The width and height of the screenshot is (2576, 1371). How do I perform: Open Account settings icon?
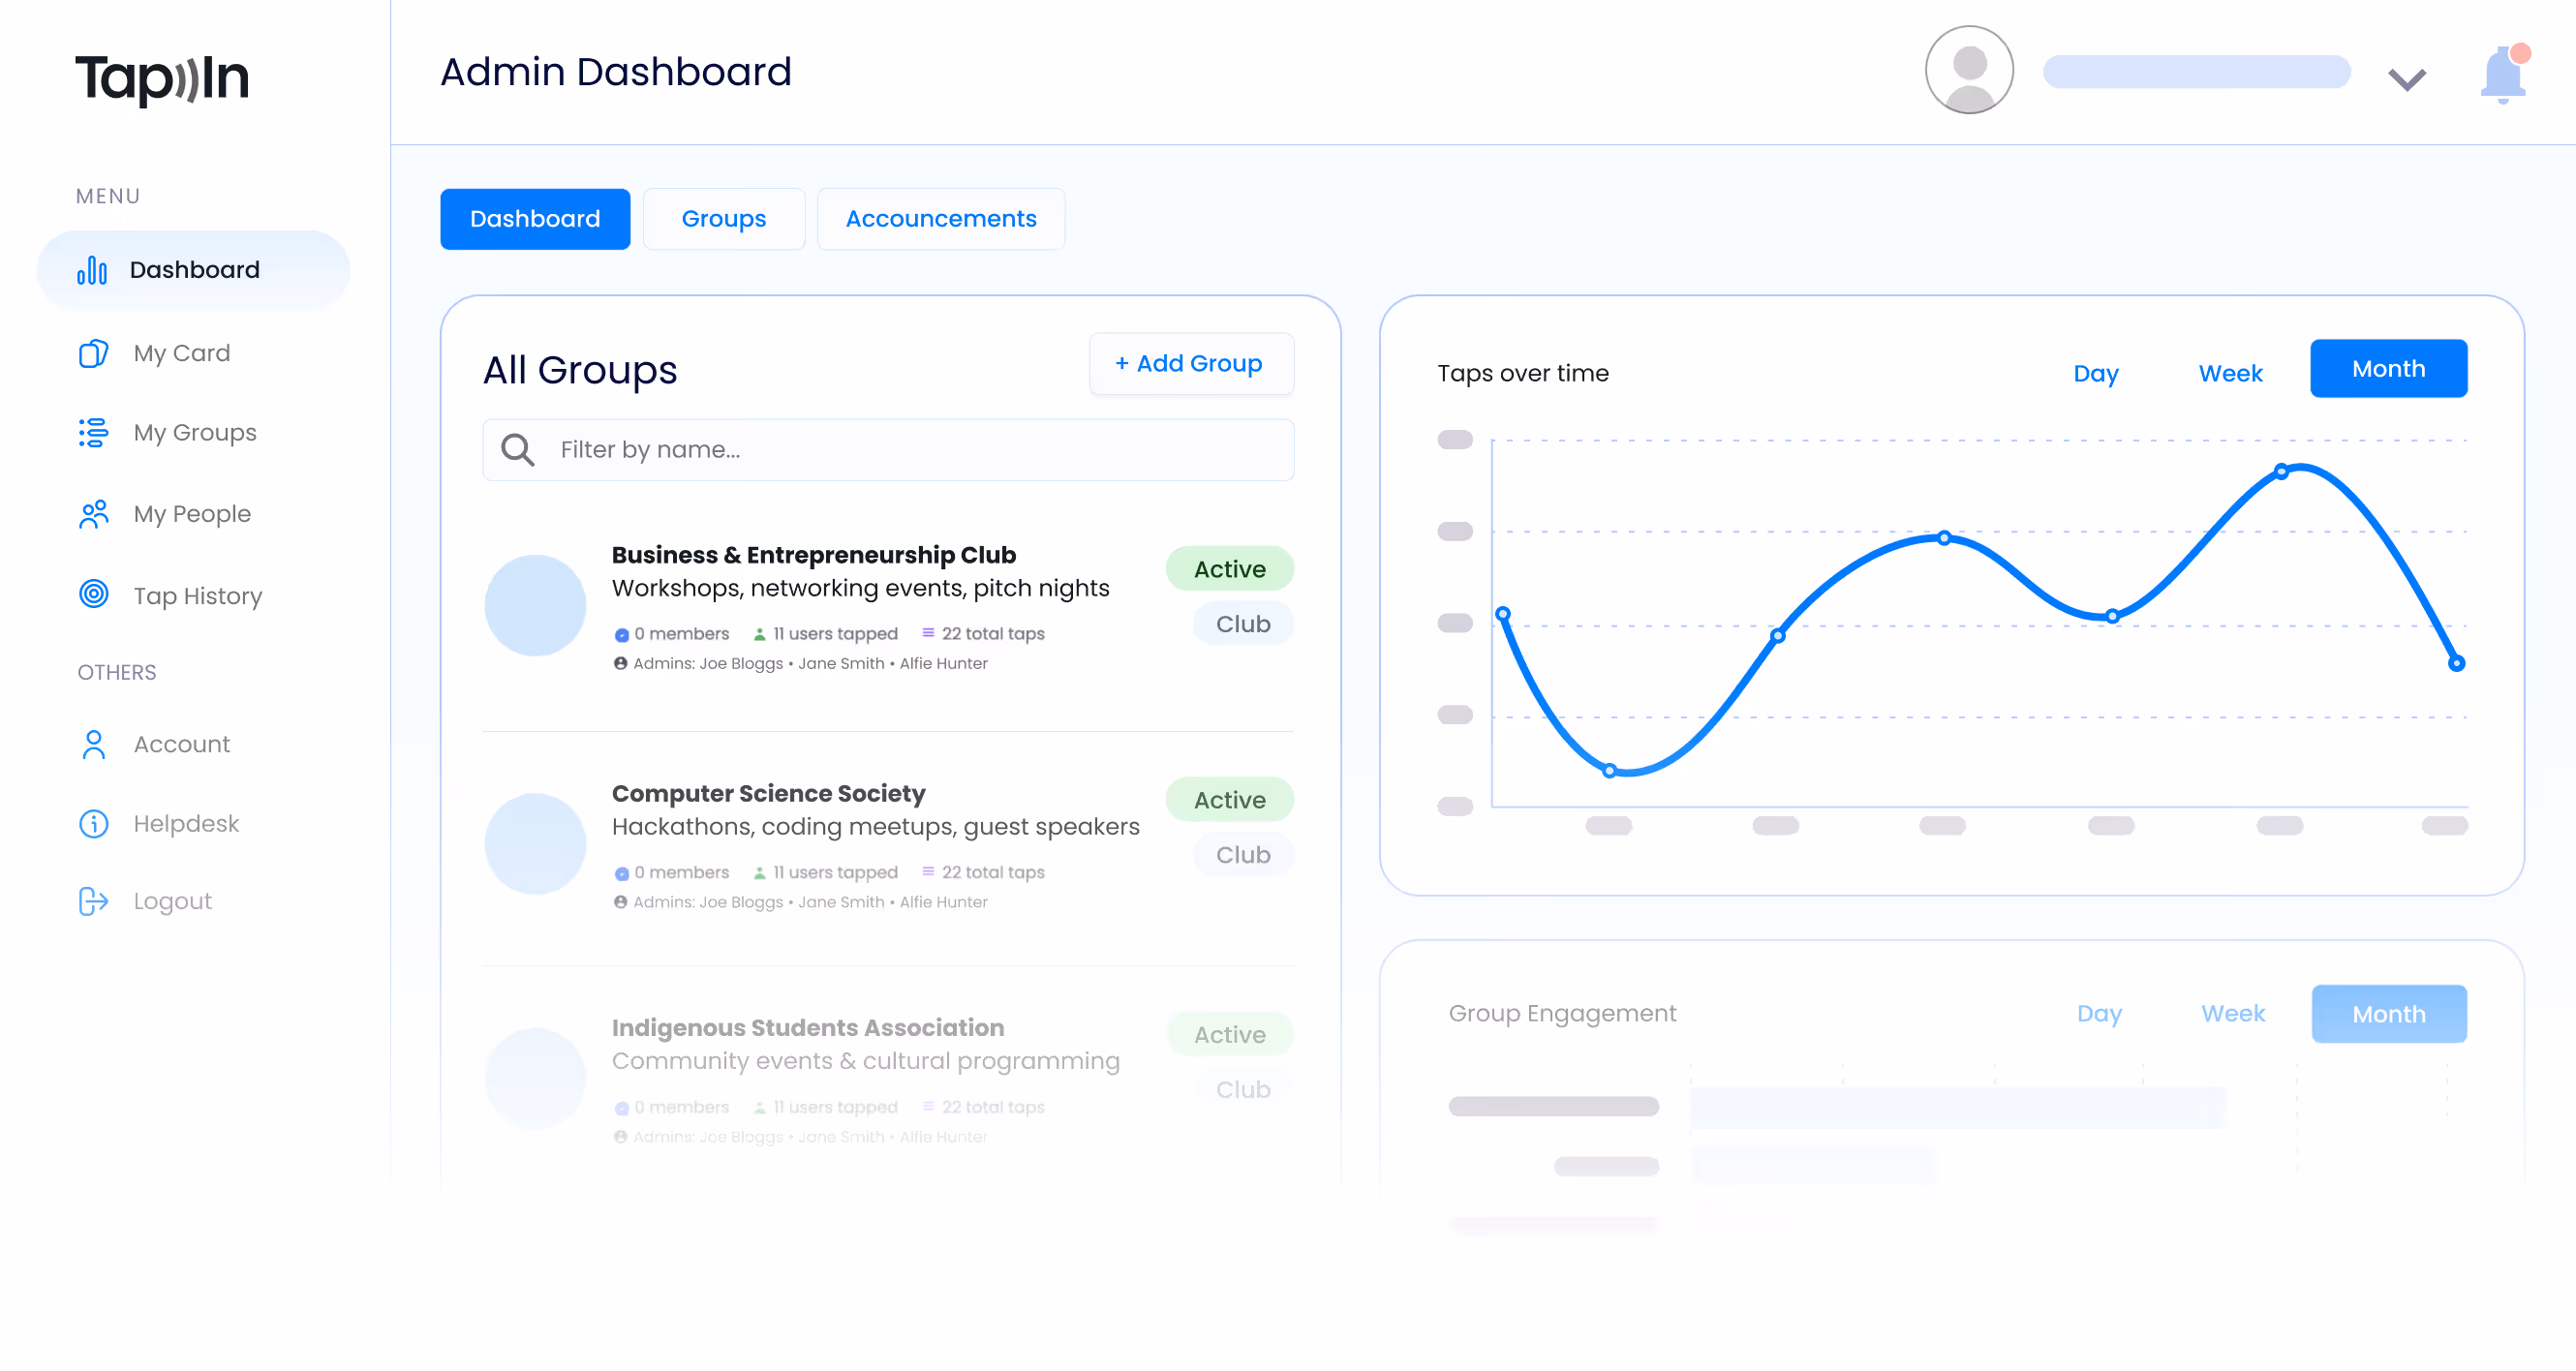pos(92,743)
